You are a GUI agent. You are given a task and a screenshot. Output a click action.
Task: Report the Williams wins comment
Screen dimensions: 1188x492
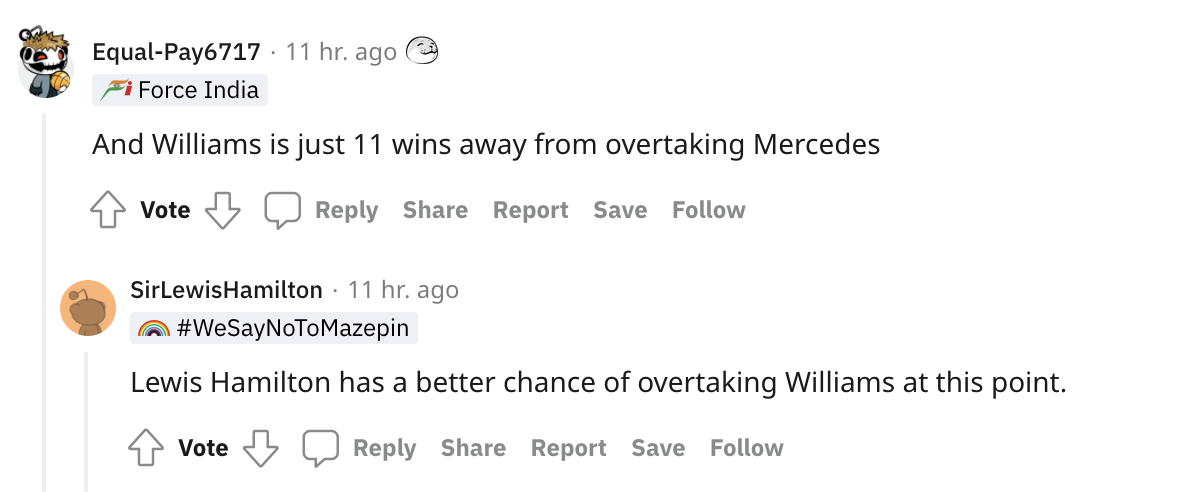(x=530, y=210)
